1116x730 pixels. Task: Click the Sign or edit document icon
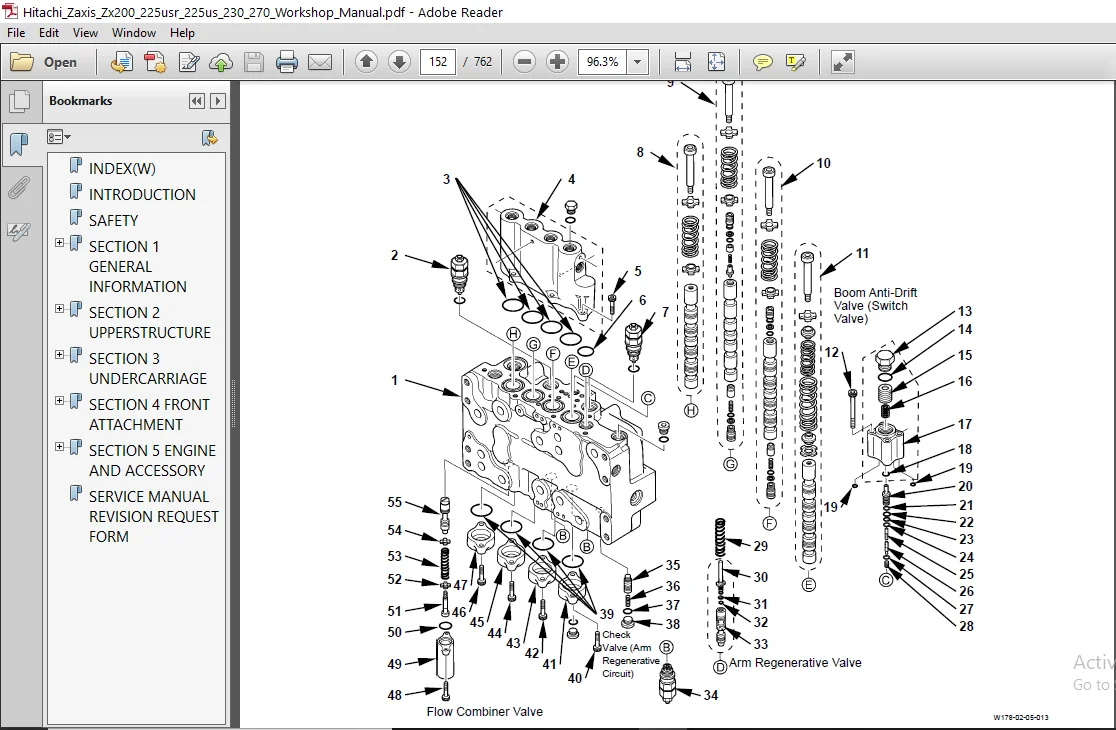[x=189, y=63]
